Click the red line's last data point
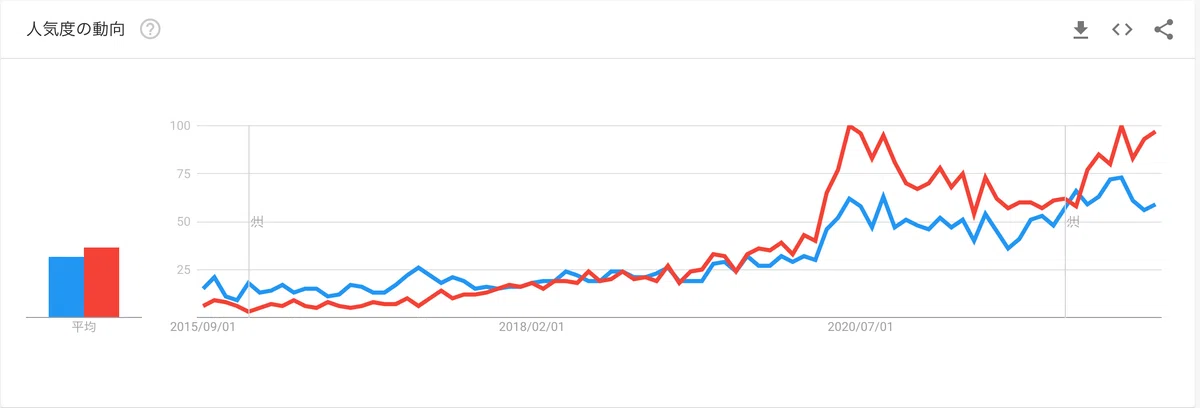 tap(1155, 132)
